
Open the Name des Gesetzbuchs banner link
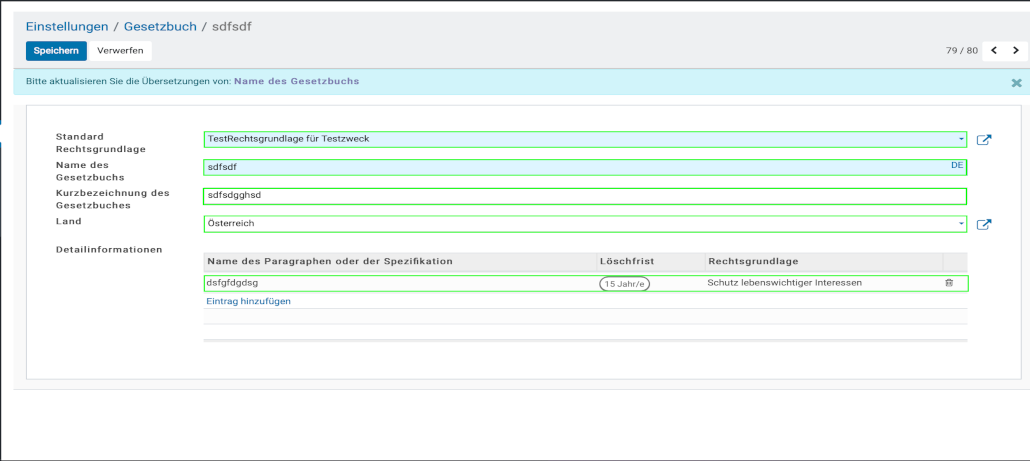pos(296,81)
